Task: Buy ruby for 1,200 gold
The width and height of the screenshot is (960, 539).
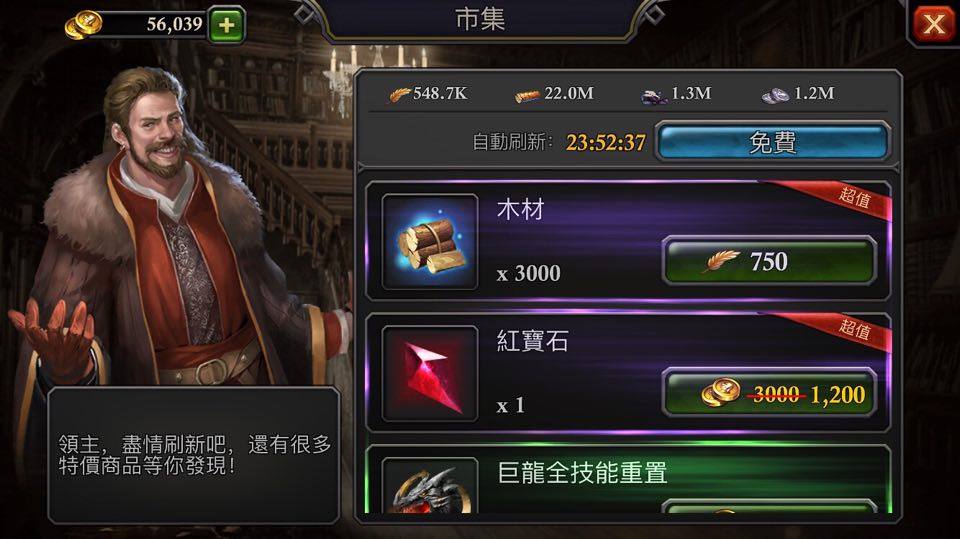Action: click(x=770, y=393)
